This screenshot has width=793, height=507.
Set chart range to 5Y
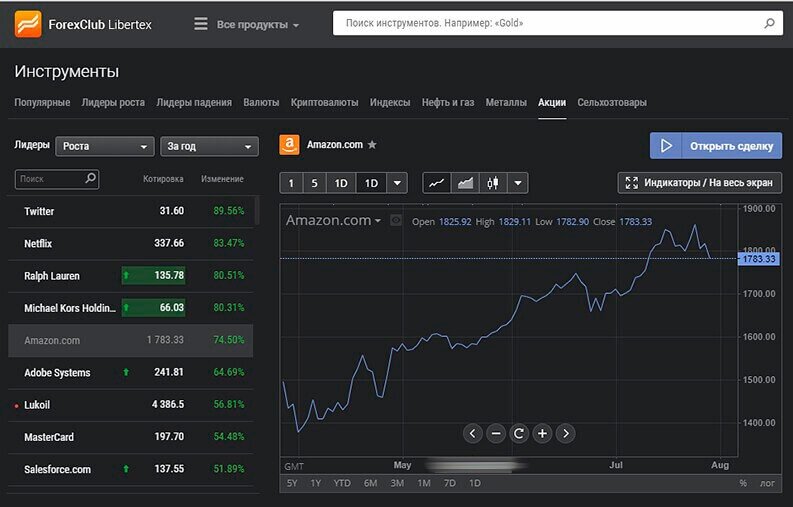pos(292,483)
